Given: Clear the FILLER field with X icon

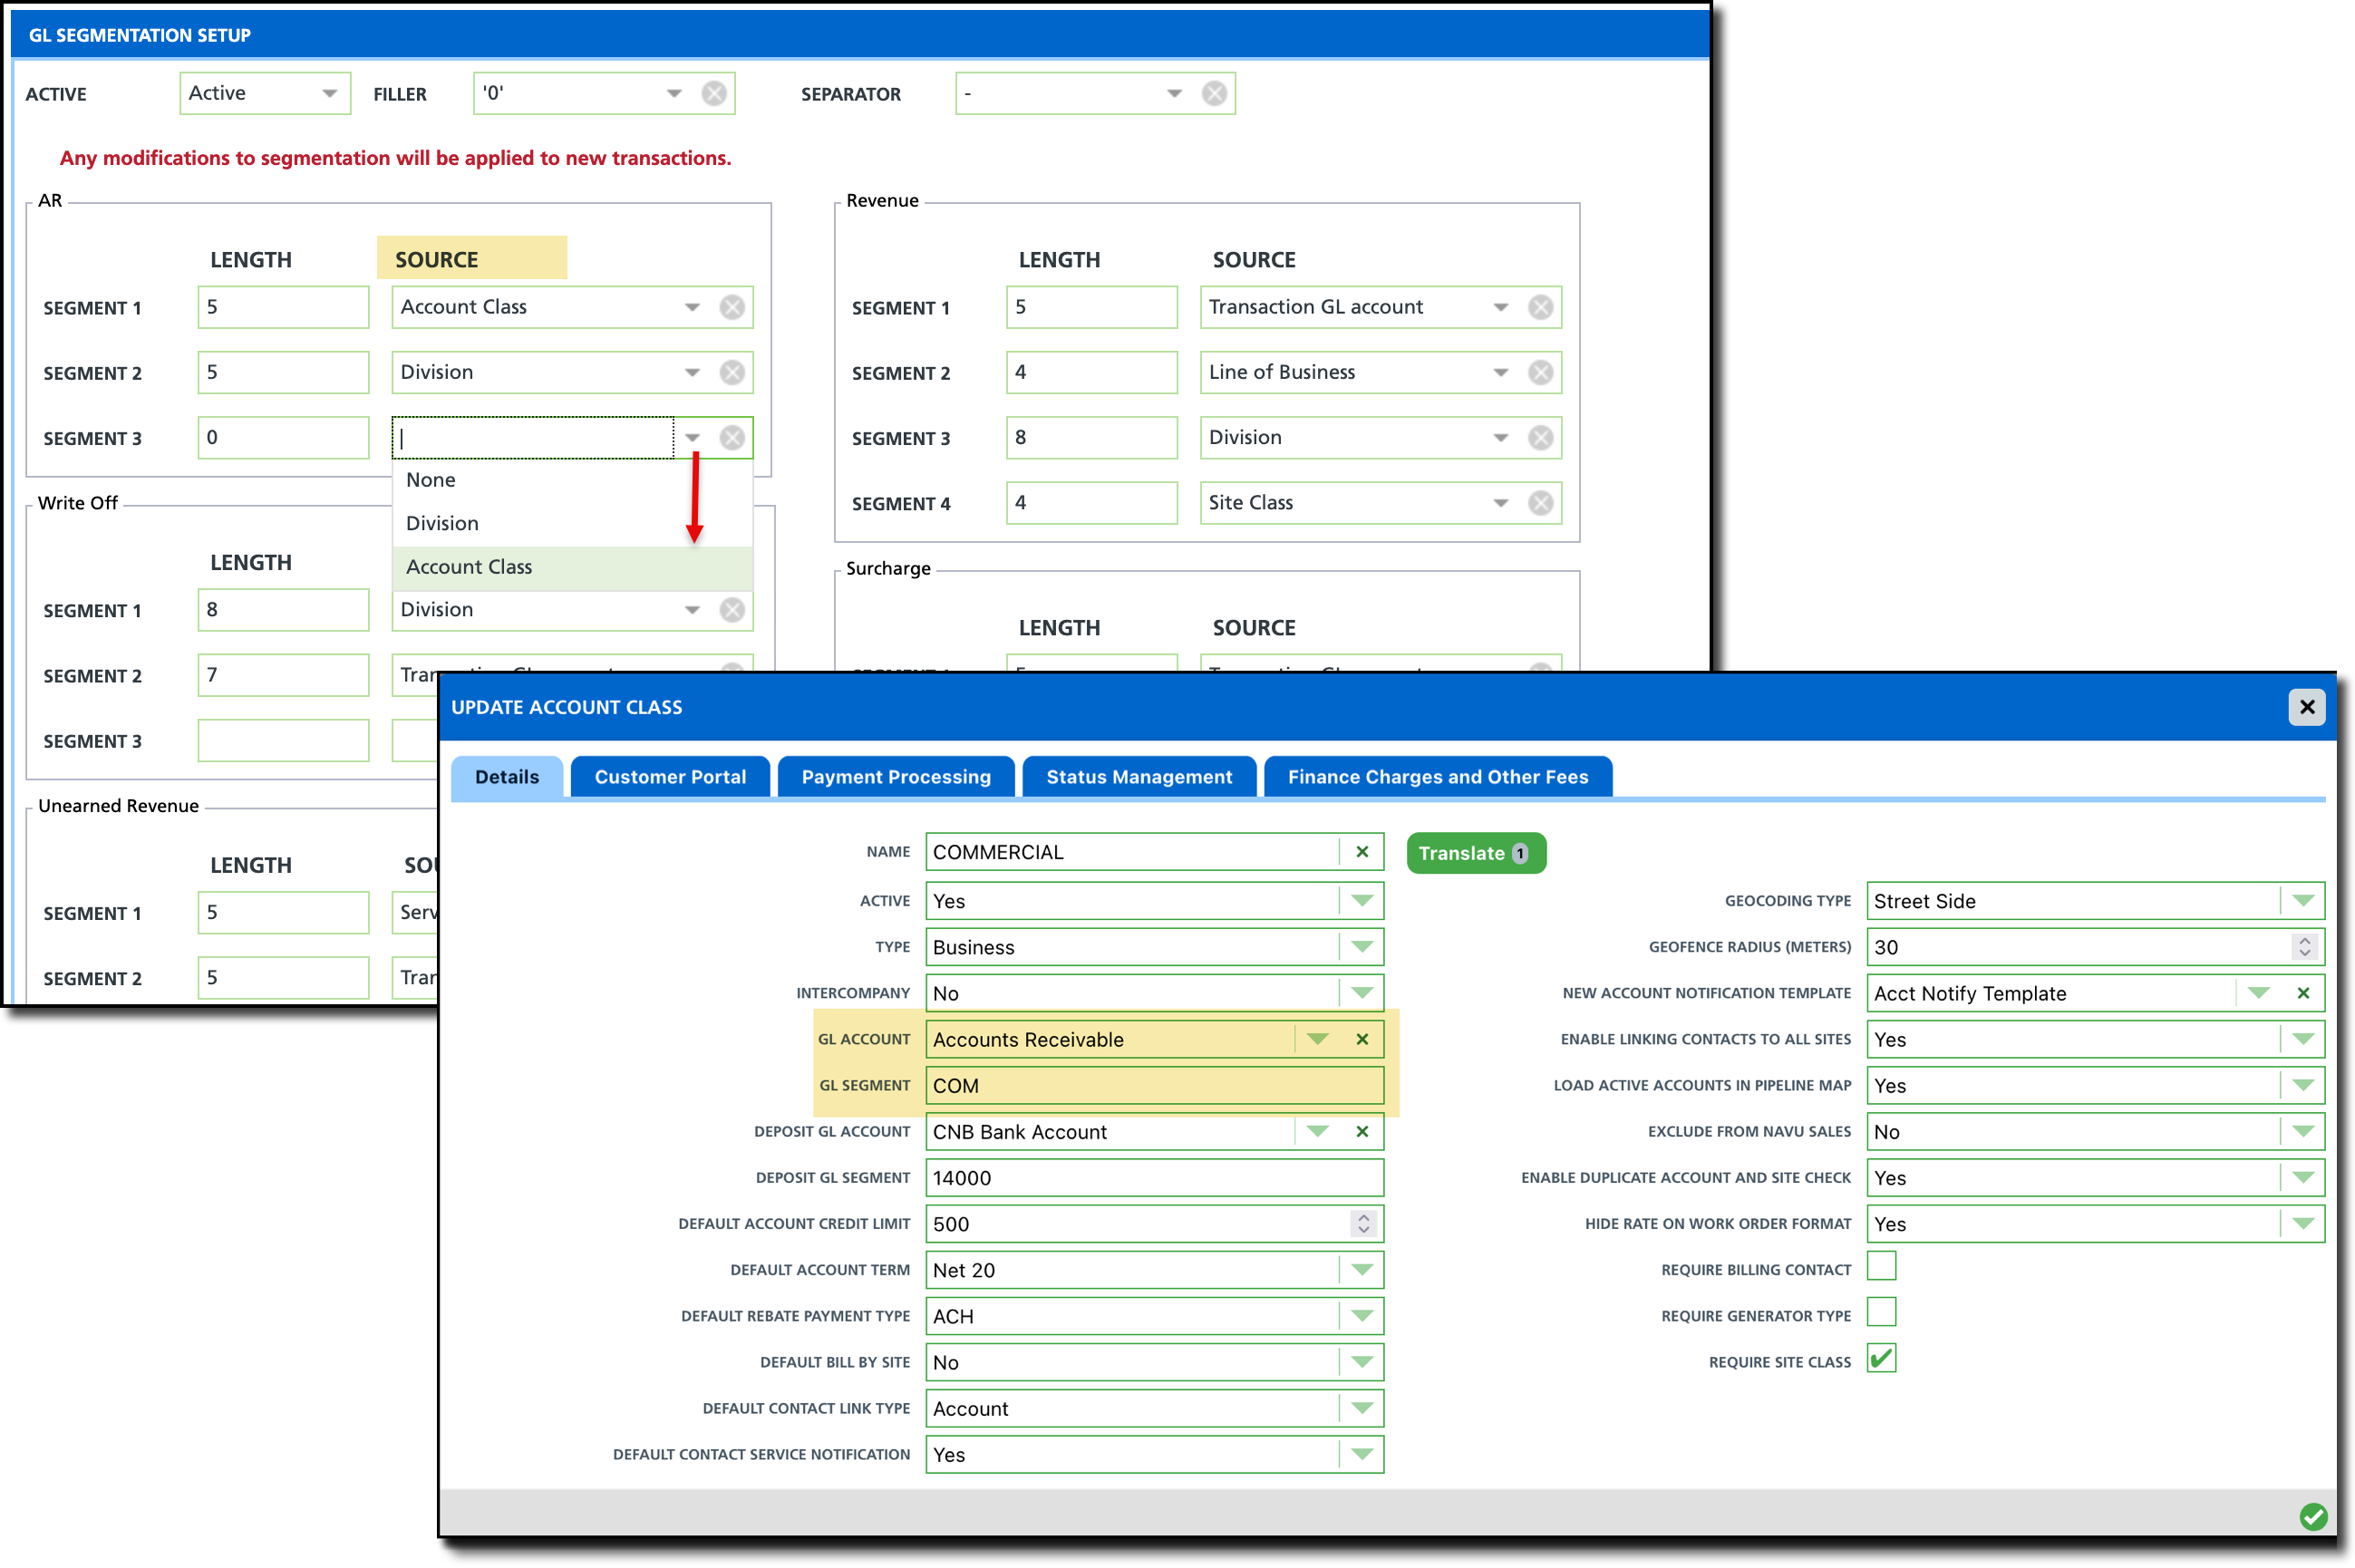Looking at the screenshot, I should pos(714,93).
